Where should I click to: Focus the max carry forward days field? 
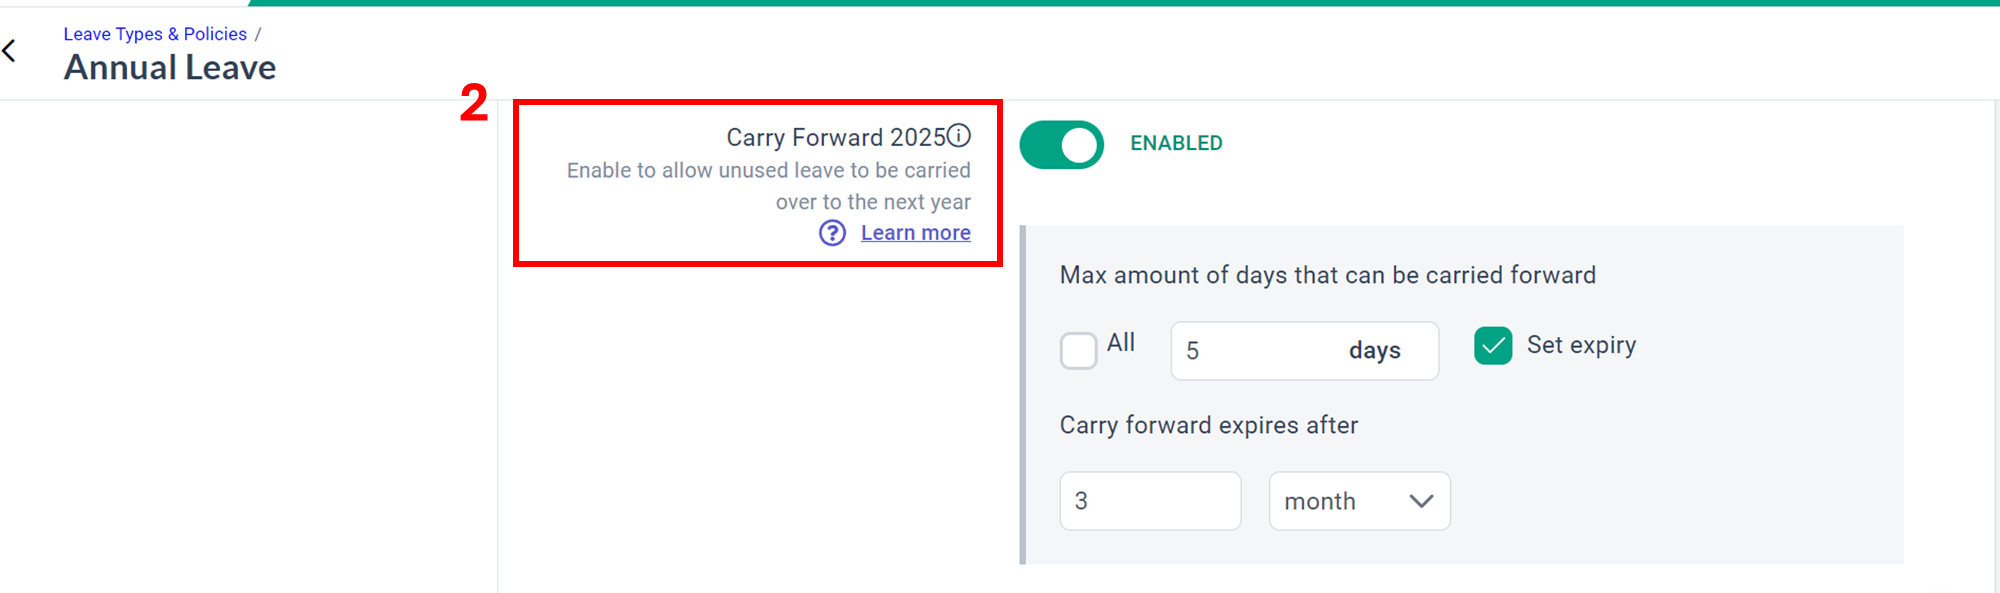point(1304,351)
